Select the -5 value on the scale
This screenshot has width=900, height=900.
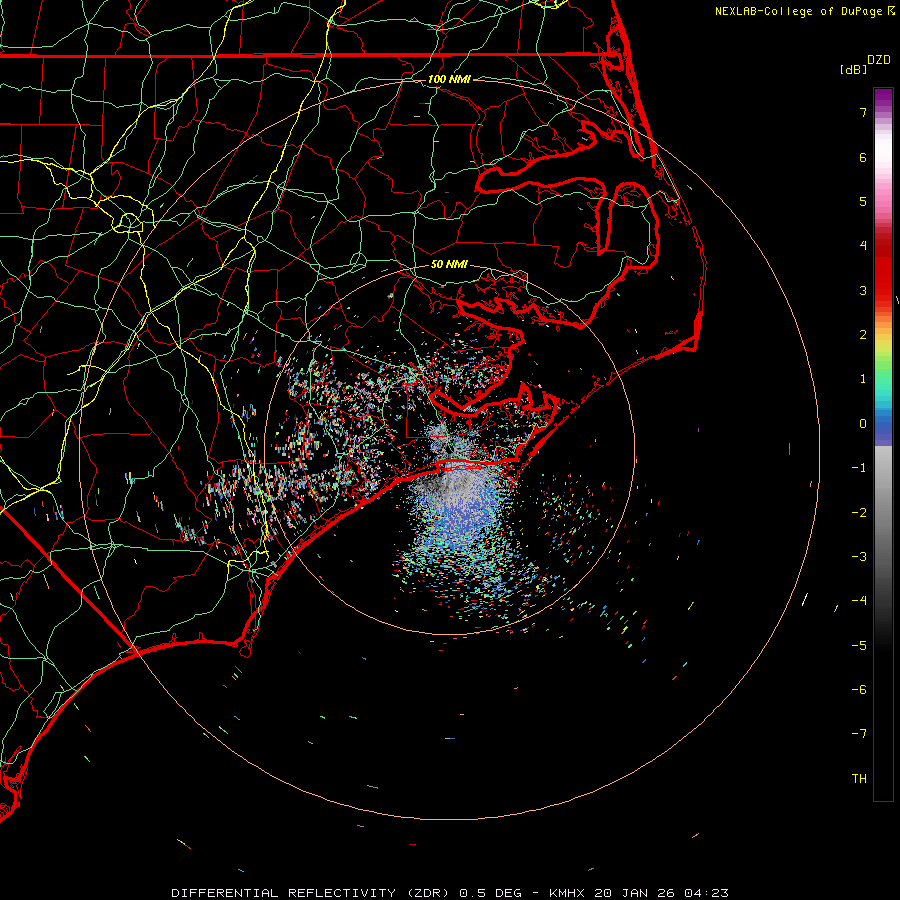pyautogui.click(x=859, y=646)
